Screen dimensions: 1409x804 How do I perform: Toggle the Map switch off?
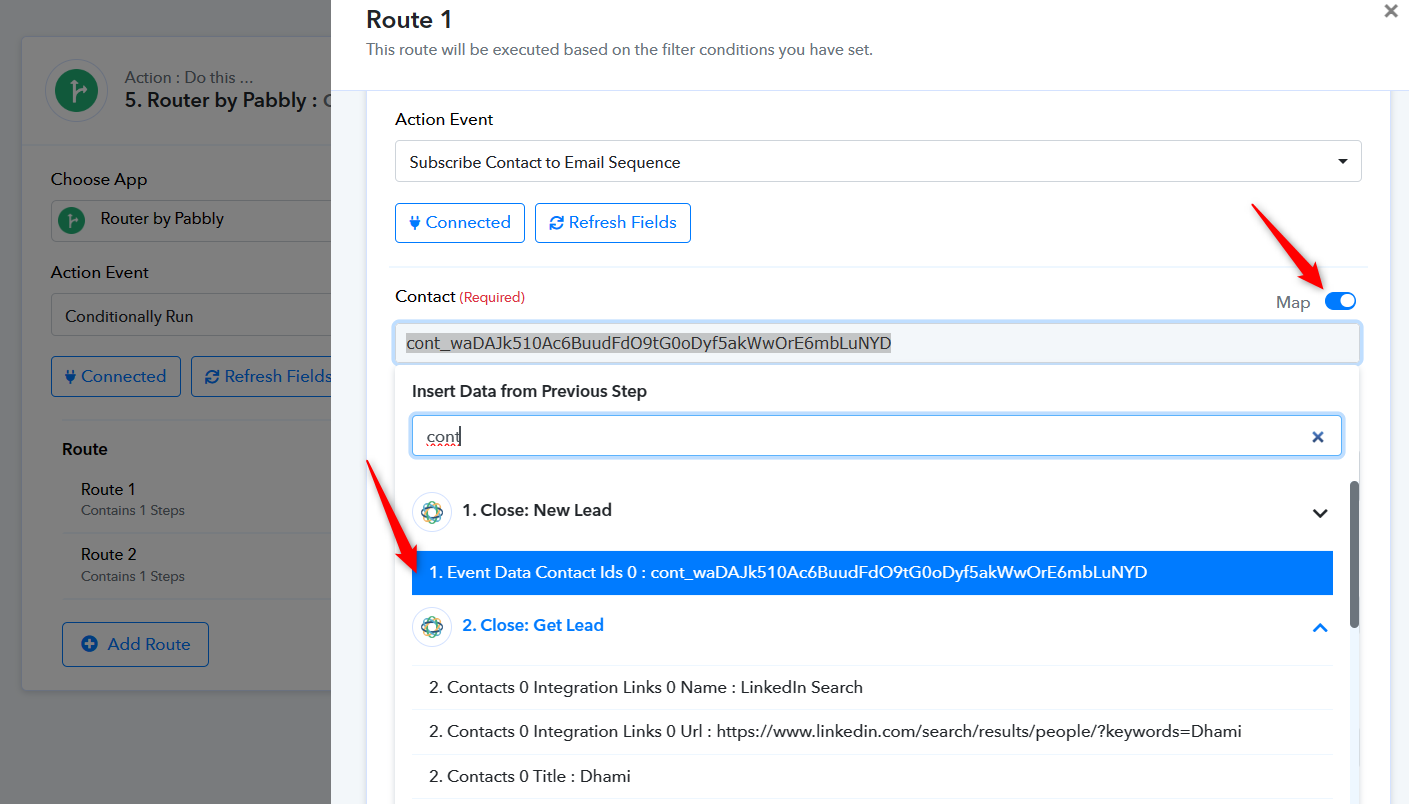point(1340,301)
